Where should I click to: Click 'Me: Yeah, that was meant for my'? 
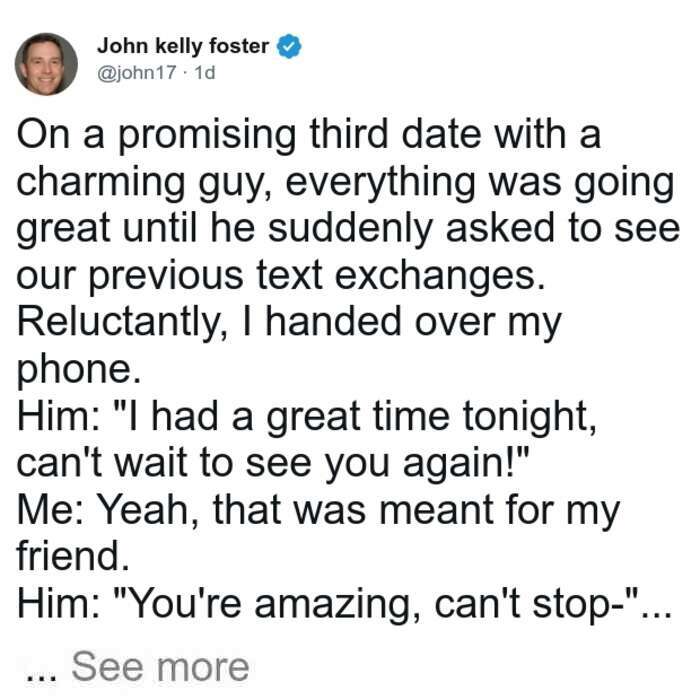click(318, 512)
